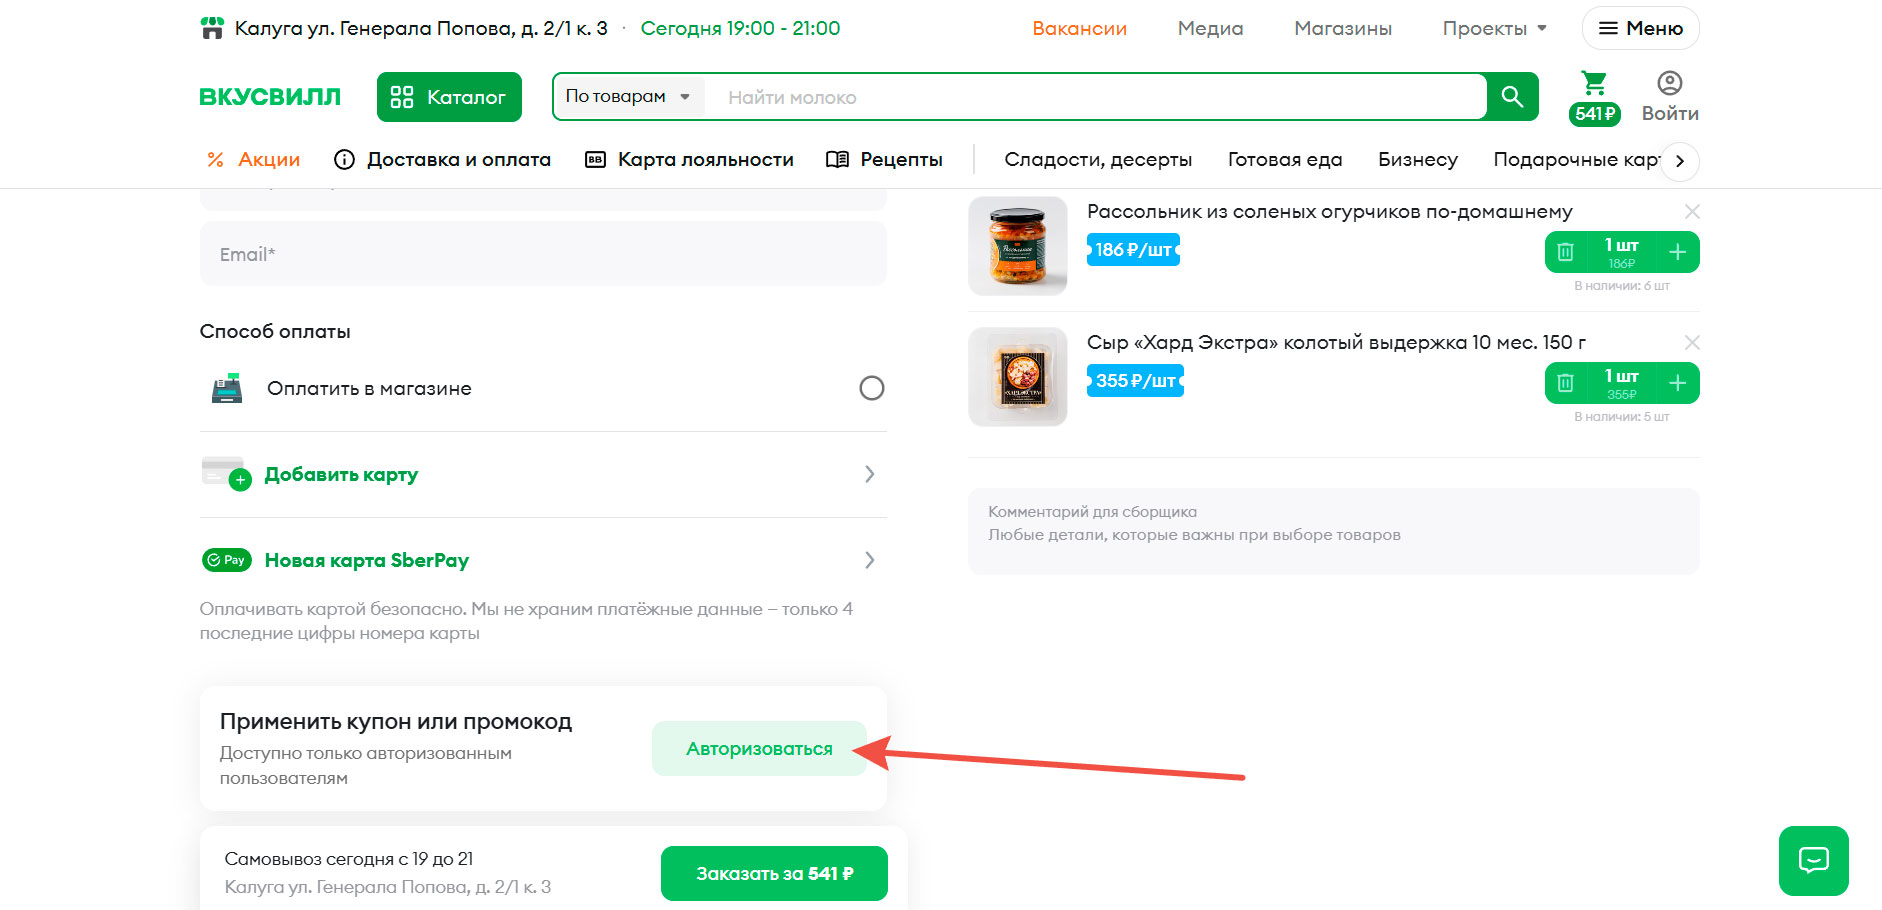This screenshot has width=1882, height=910.
Task: Click the search magnifier button
Action: click(1512, 97)
